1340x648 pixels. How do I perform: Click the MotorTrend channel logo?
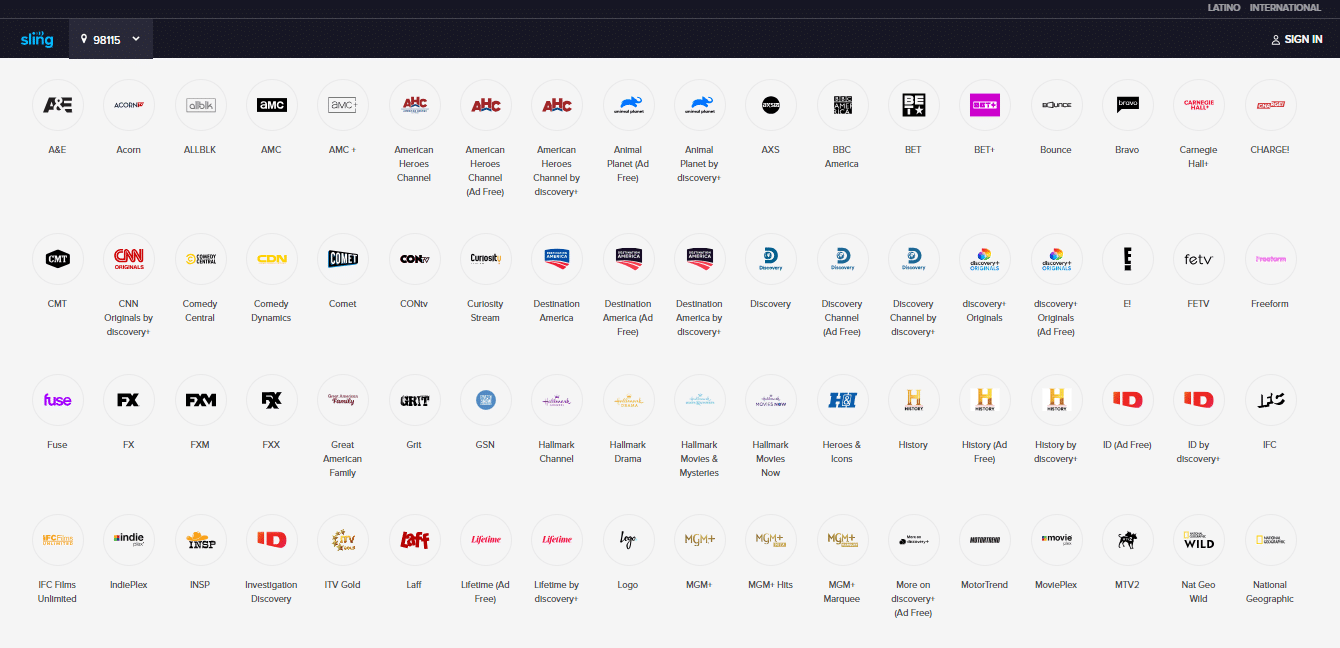[985, 540]
